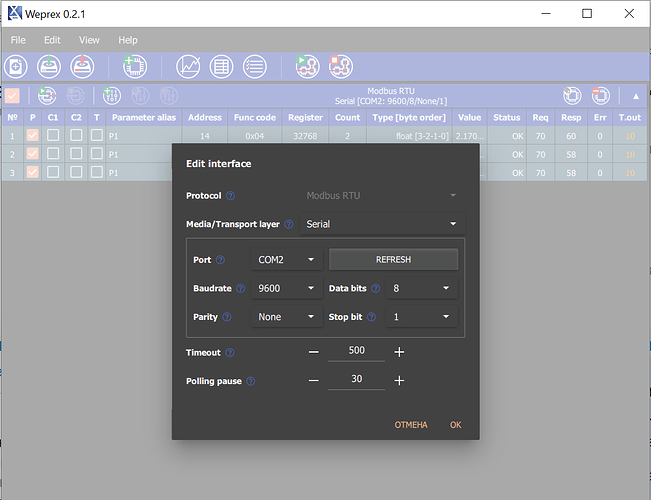Open the File menu
651x500 pixels.
coord(18,40)
